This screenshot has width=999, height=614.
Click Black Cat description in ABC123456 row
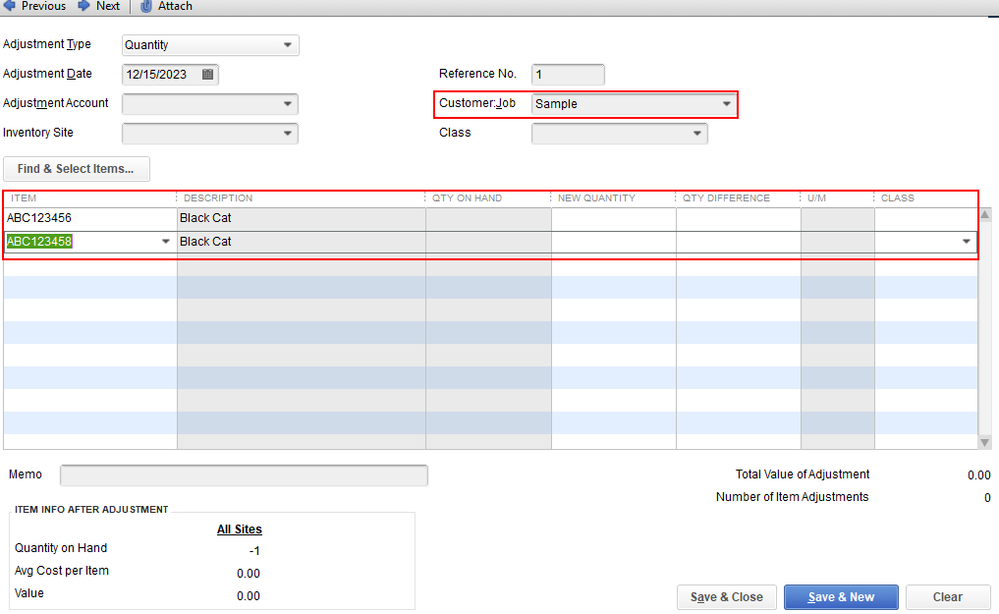point(301,218)
